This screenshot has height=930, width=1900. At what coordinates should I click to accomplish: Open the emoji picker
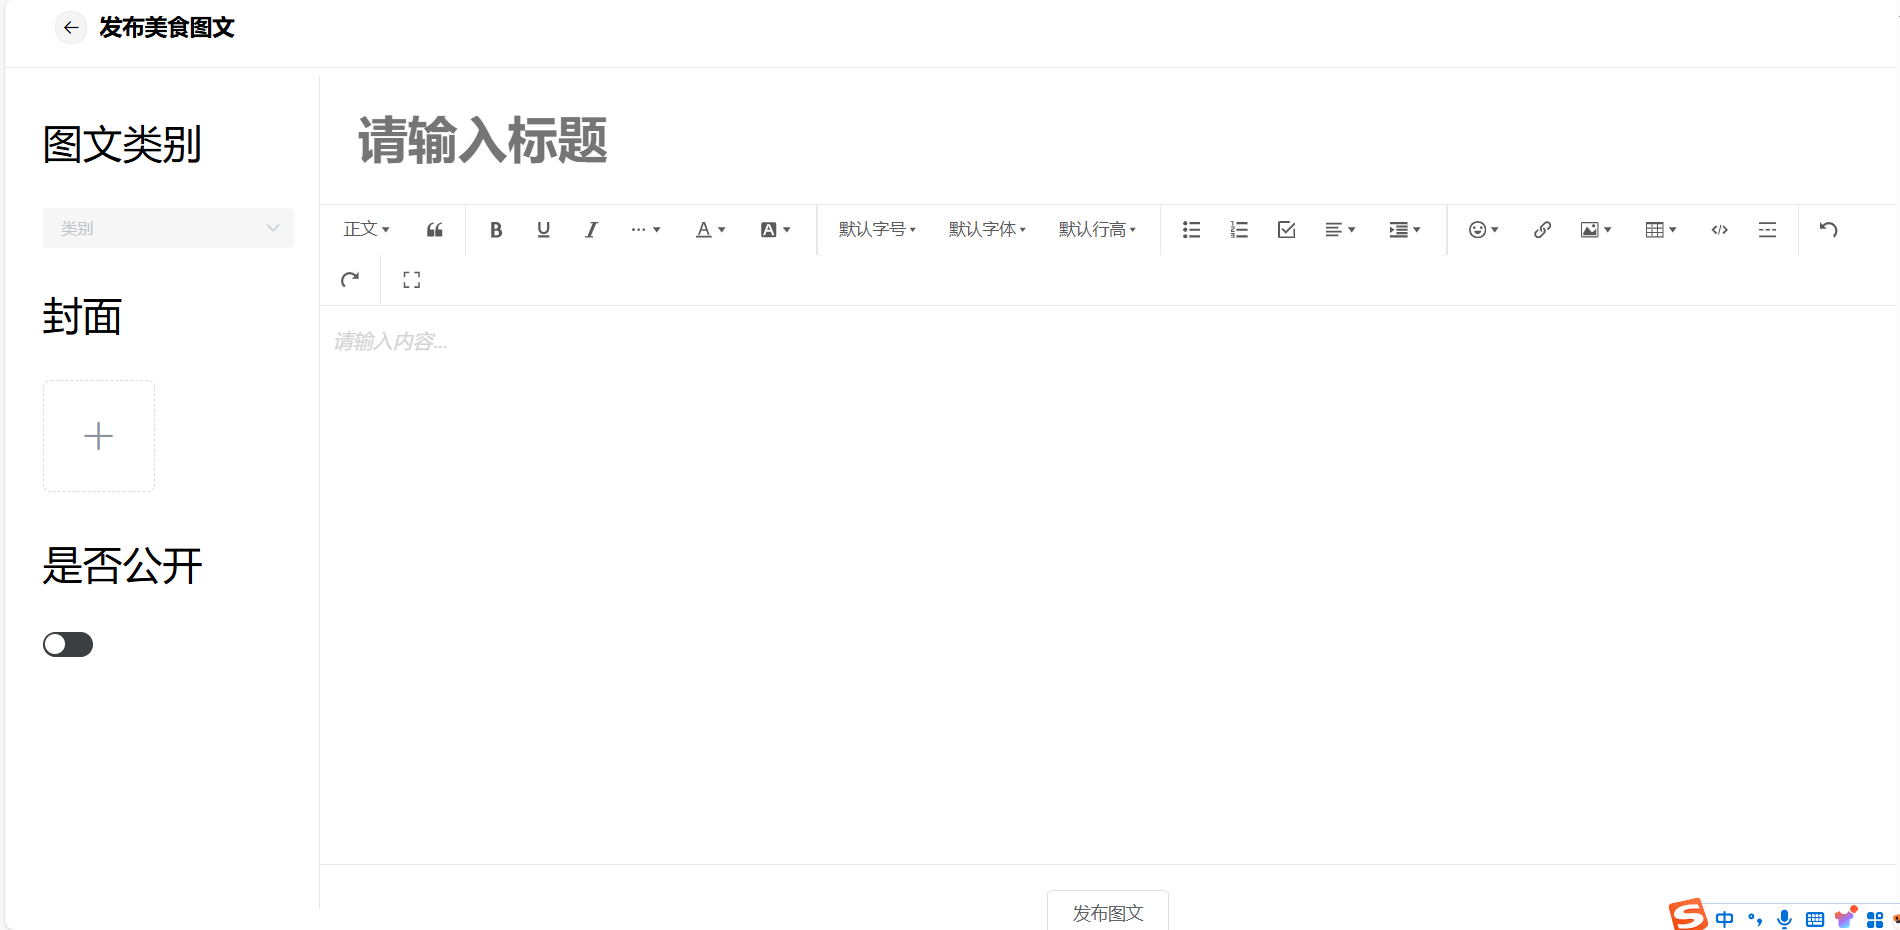(1484, 230)
